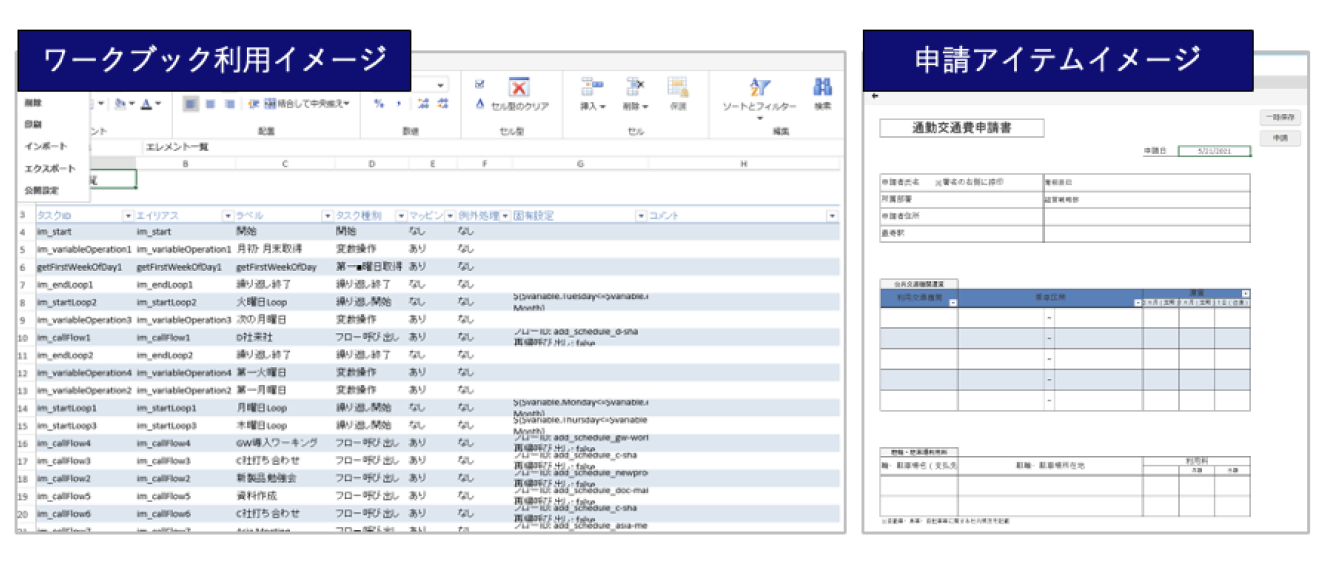
Task: Open the タスク種別 column filter dropdown
Action: 401,216
